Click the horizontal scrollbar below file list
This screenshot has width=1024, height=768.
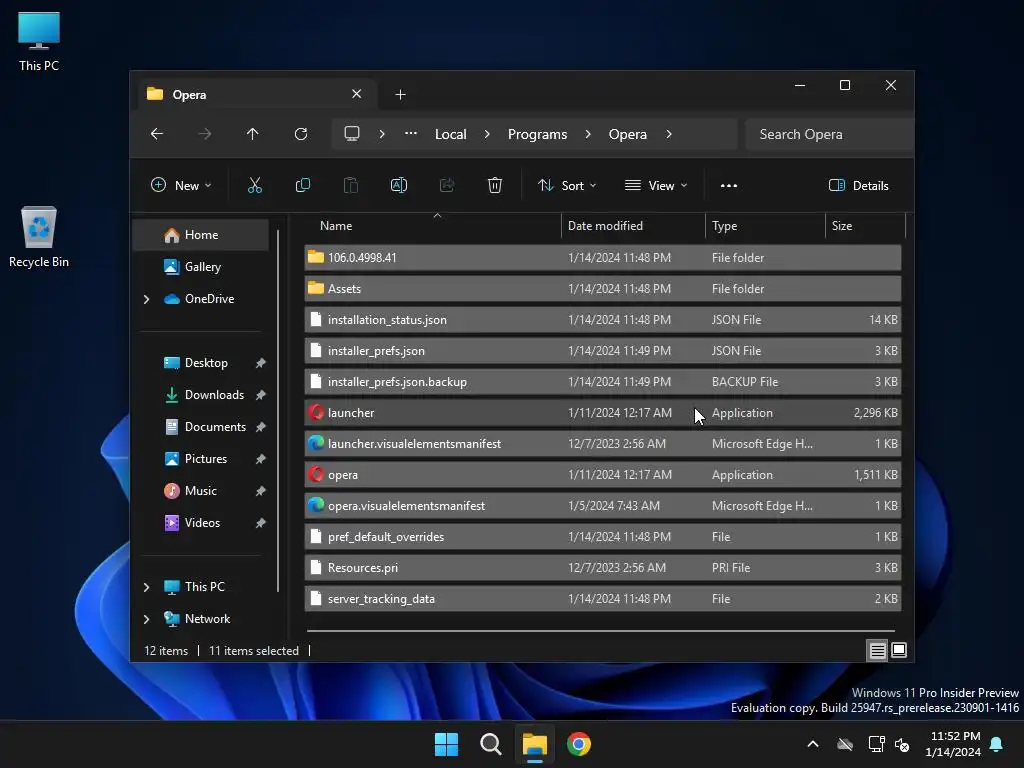point(601,631)
